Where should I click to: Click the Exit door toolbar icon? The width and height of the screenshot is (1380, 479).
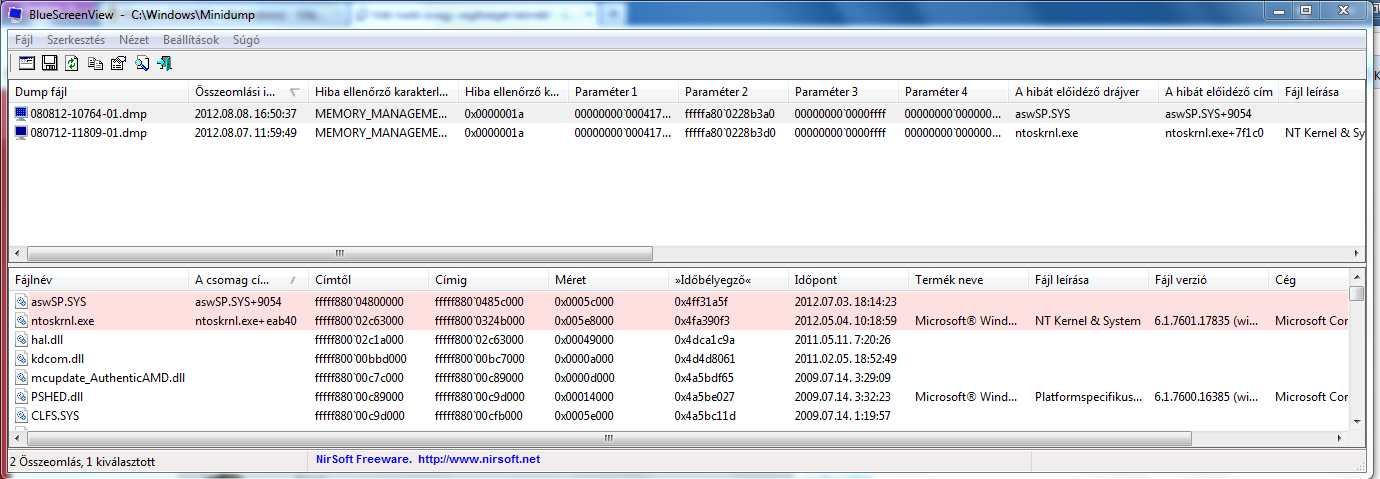pos(164,64)
